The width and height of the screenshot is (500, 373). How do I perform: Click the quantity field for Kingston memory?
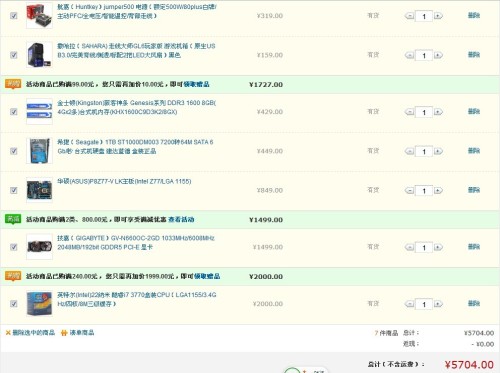pyautogui.click(x=424, y=112)
